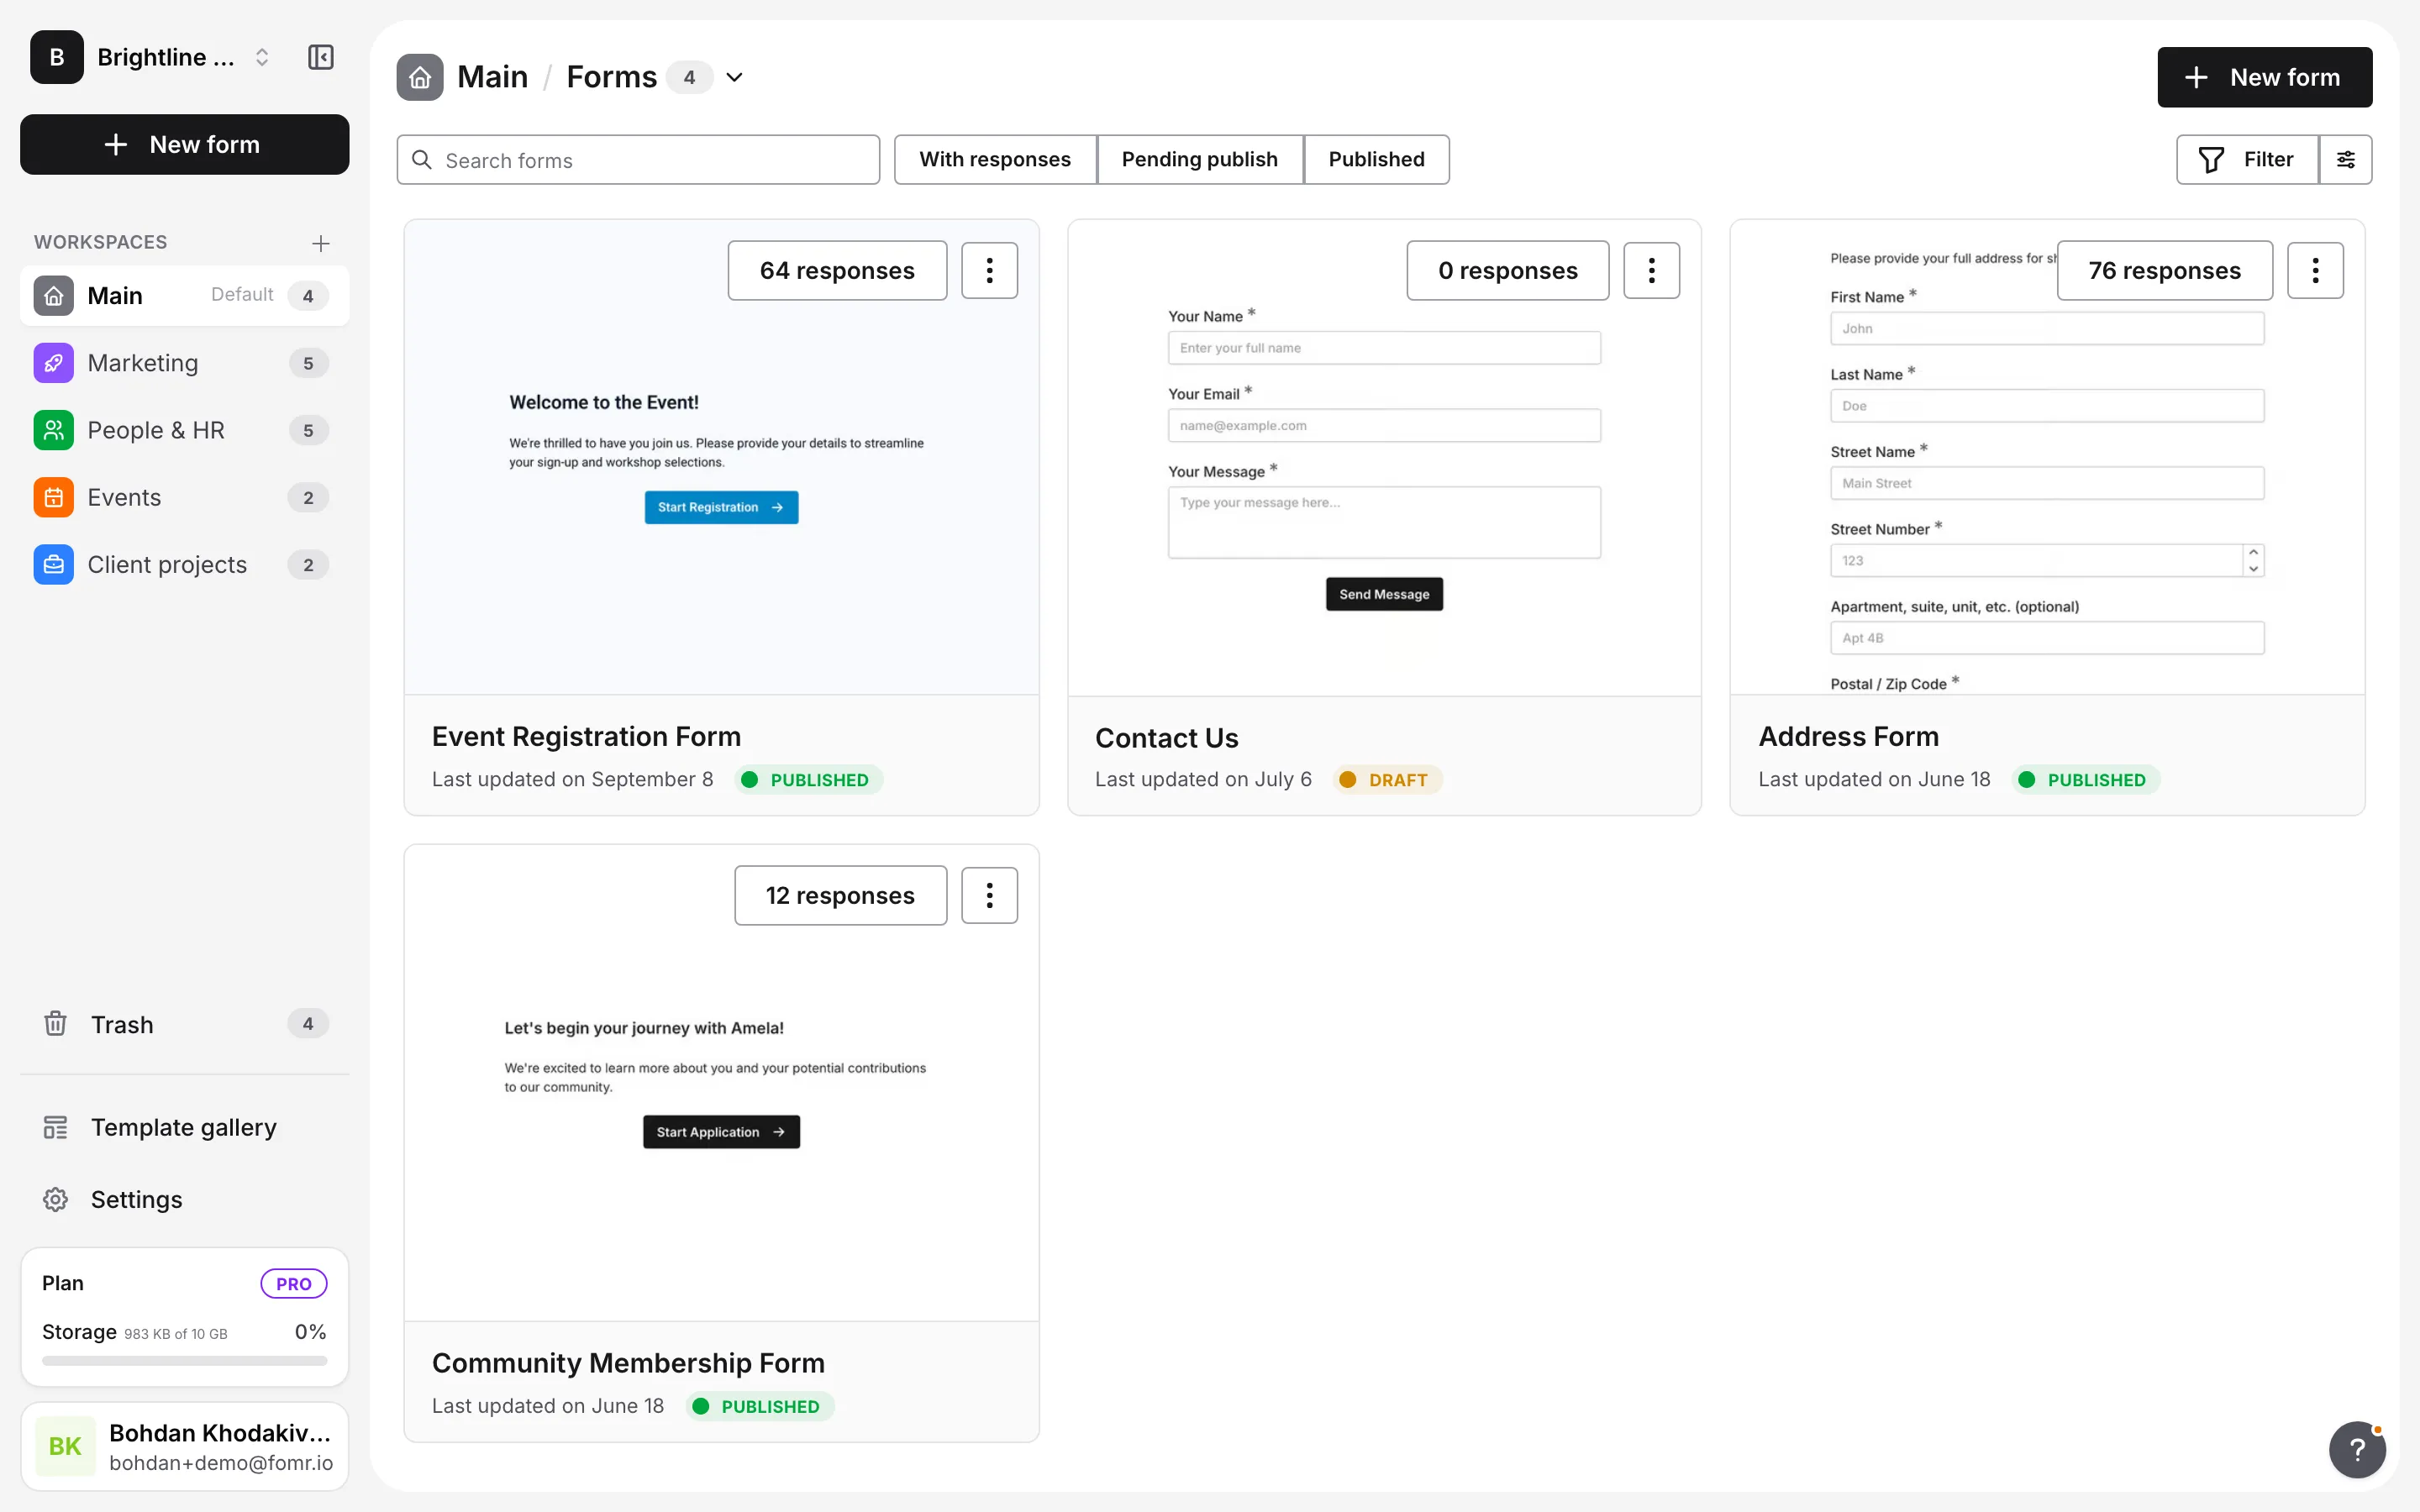Select the Main workspace in sidebar

(x=184, y=295)
